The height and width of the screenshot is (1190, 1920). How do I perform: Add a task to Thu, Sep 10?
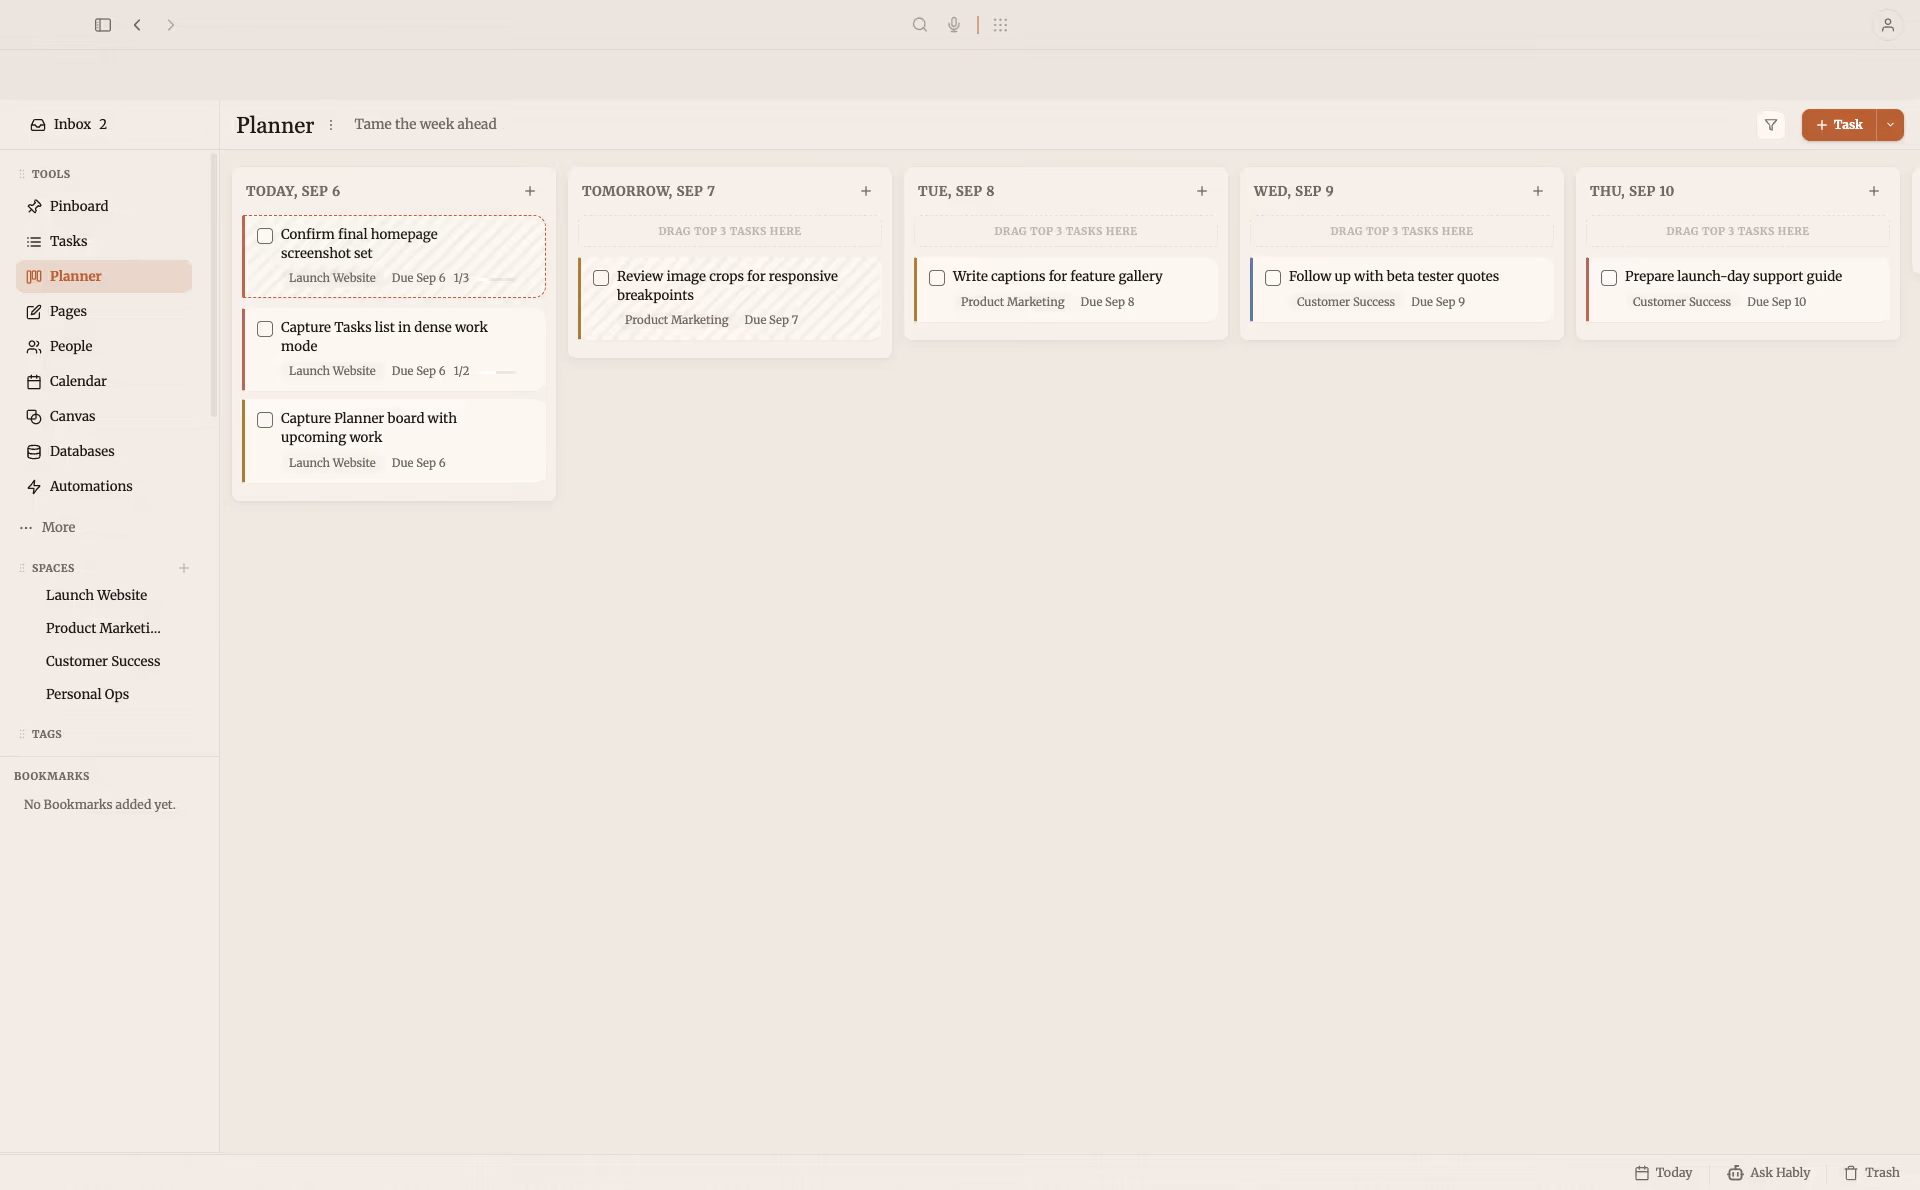click(x=1874, y=191)
